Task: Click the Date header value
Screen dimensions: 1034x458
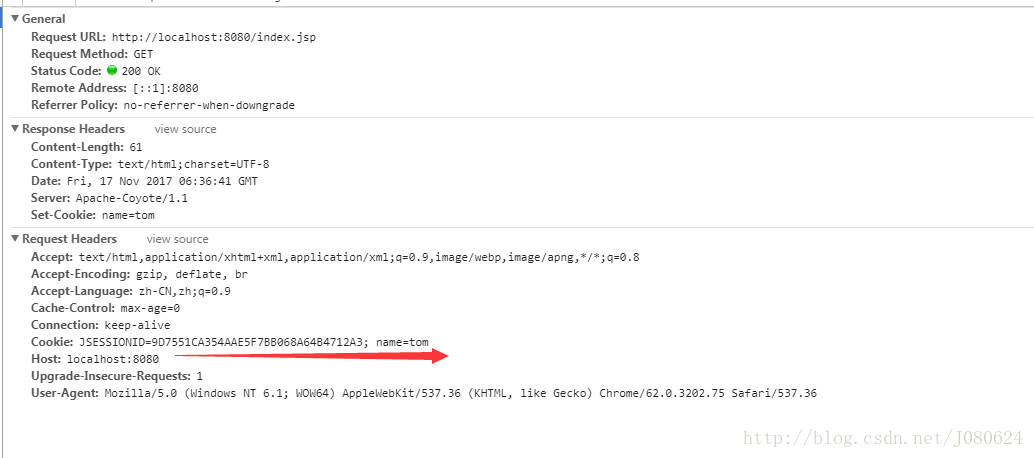Action: coord(162,181)
